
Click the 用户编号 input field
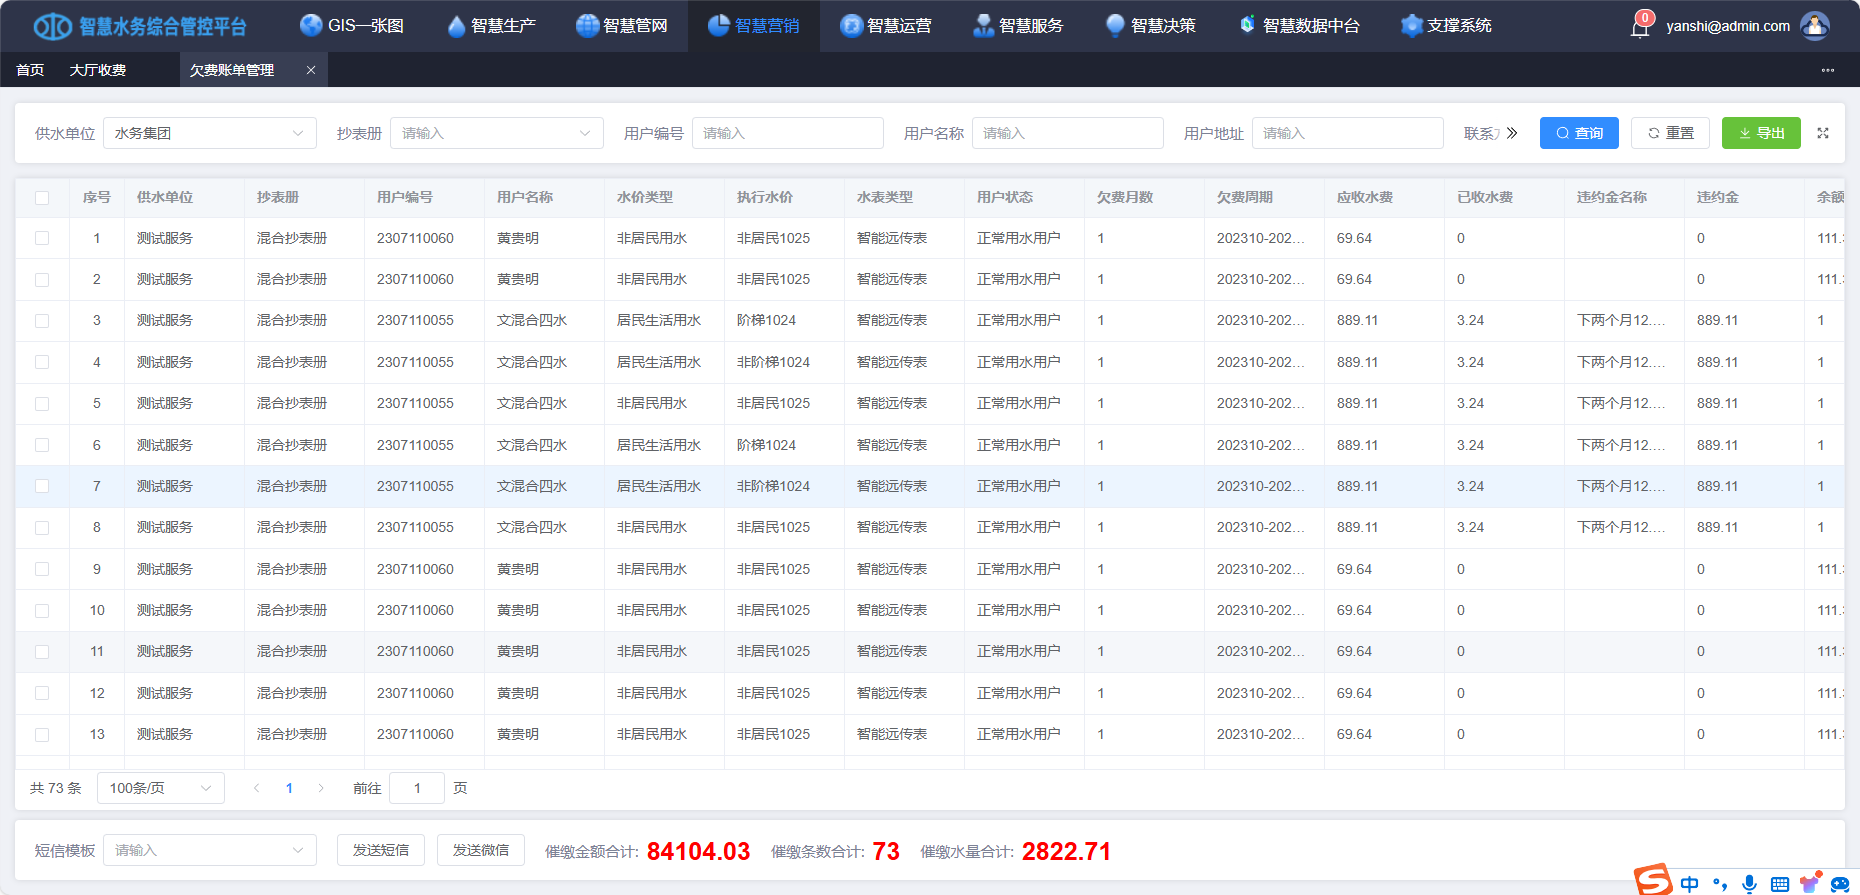coord(787,133)
